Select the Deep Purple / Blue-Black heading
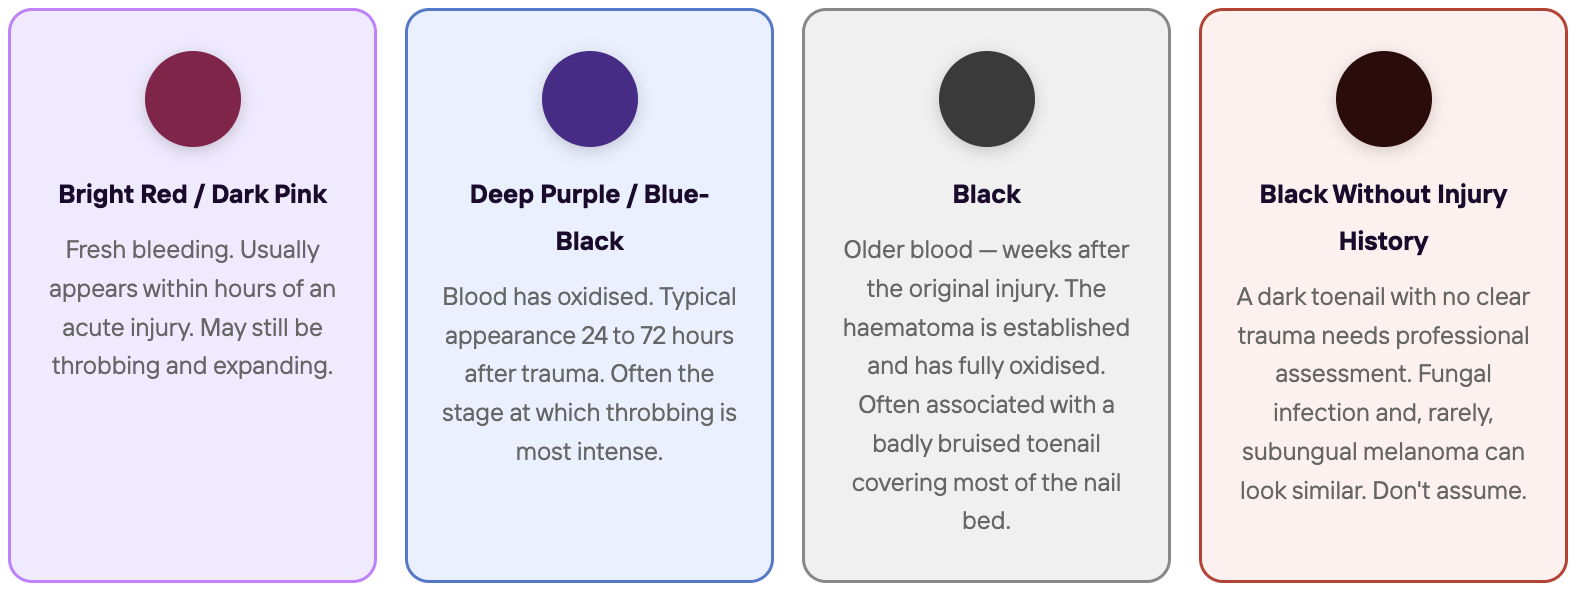Screen dimensions: 1576x591 point(590,217)
